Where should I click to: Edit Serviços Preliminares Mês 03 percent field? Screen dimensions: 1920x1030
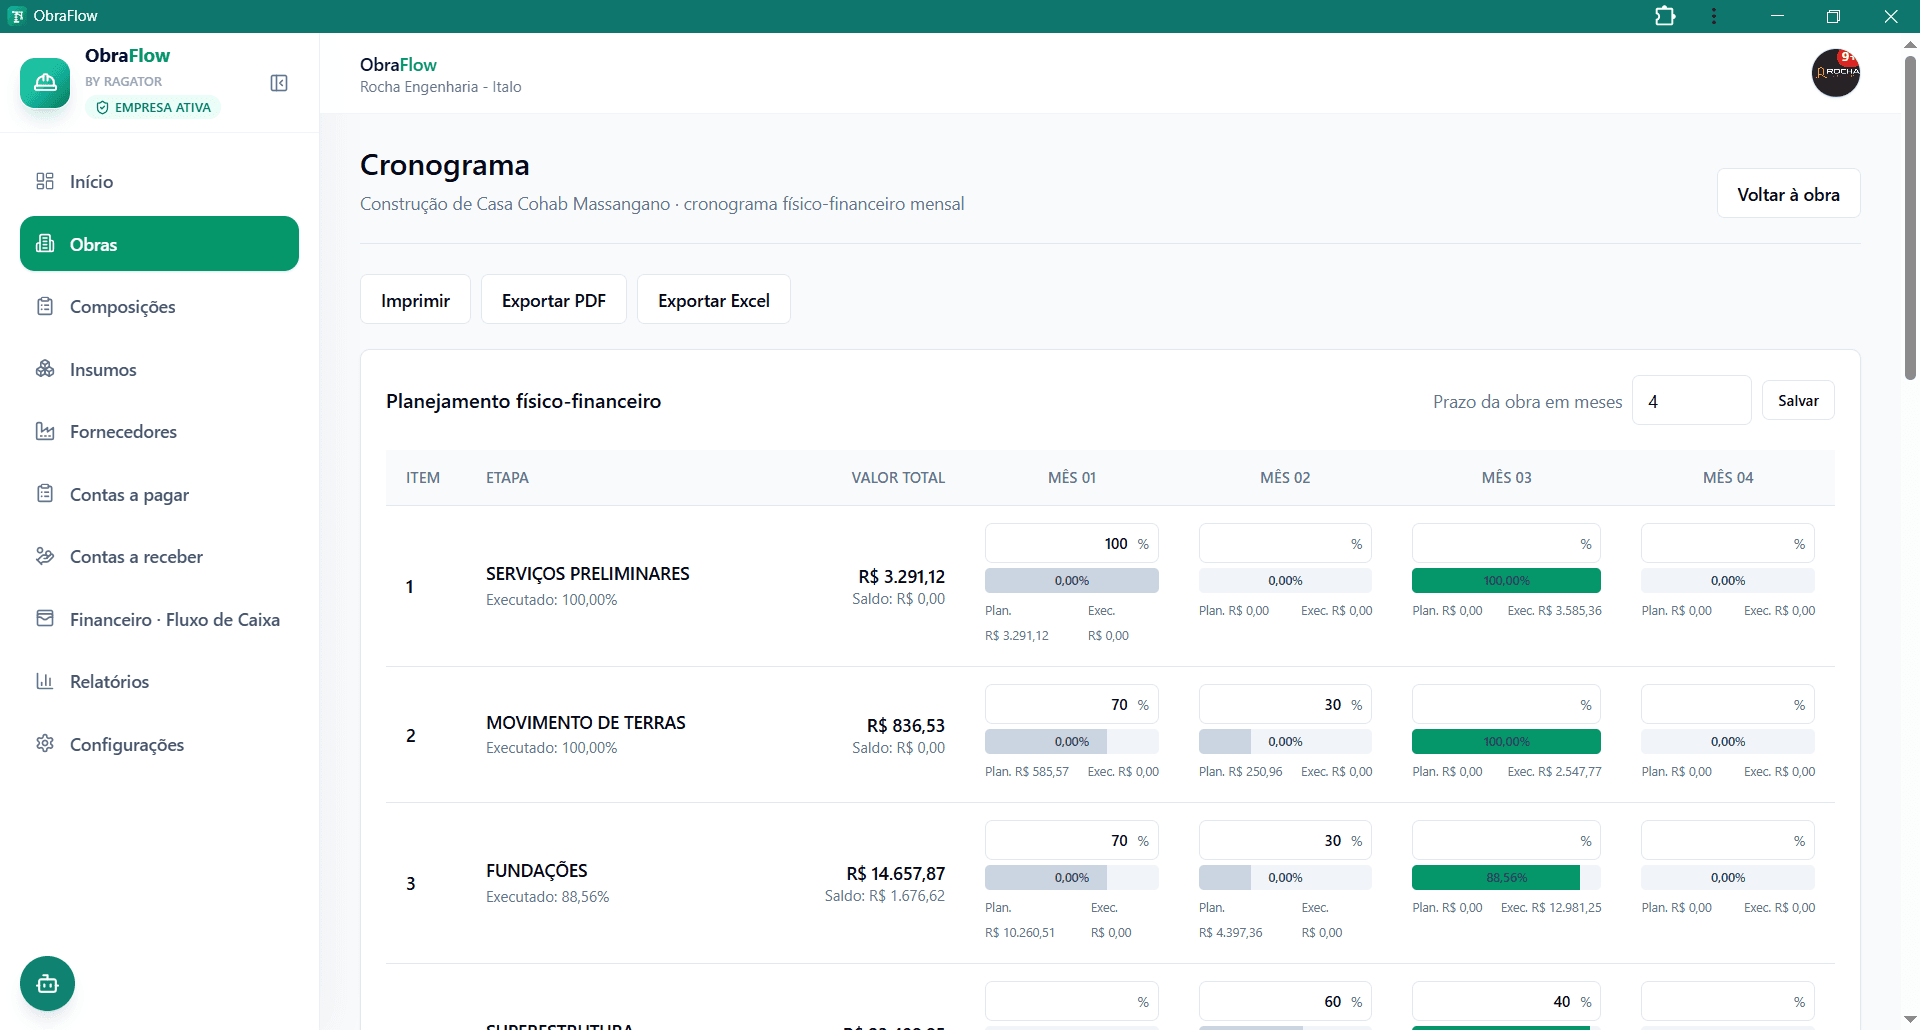[1506, 543]
